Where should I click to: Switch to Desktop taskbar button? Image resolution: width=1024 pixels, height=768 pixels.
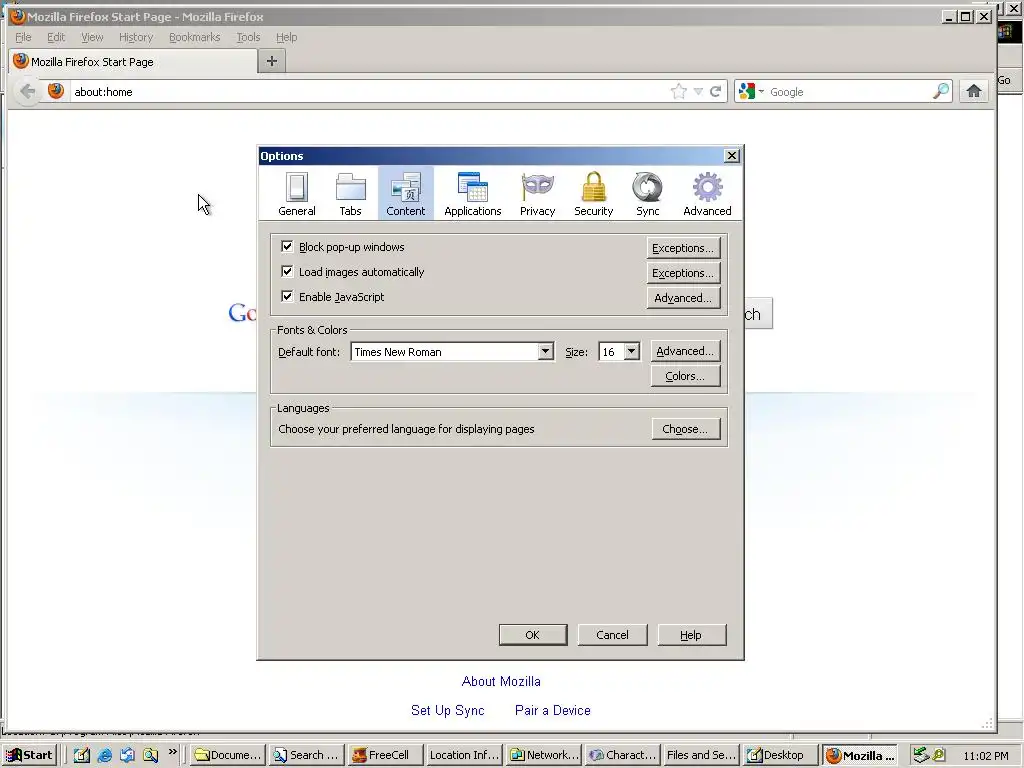[780, 755]
